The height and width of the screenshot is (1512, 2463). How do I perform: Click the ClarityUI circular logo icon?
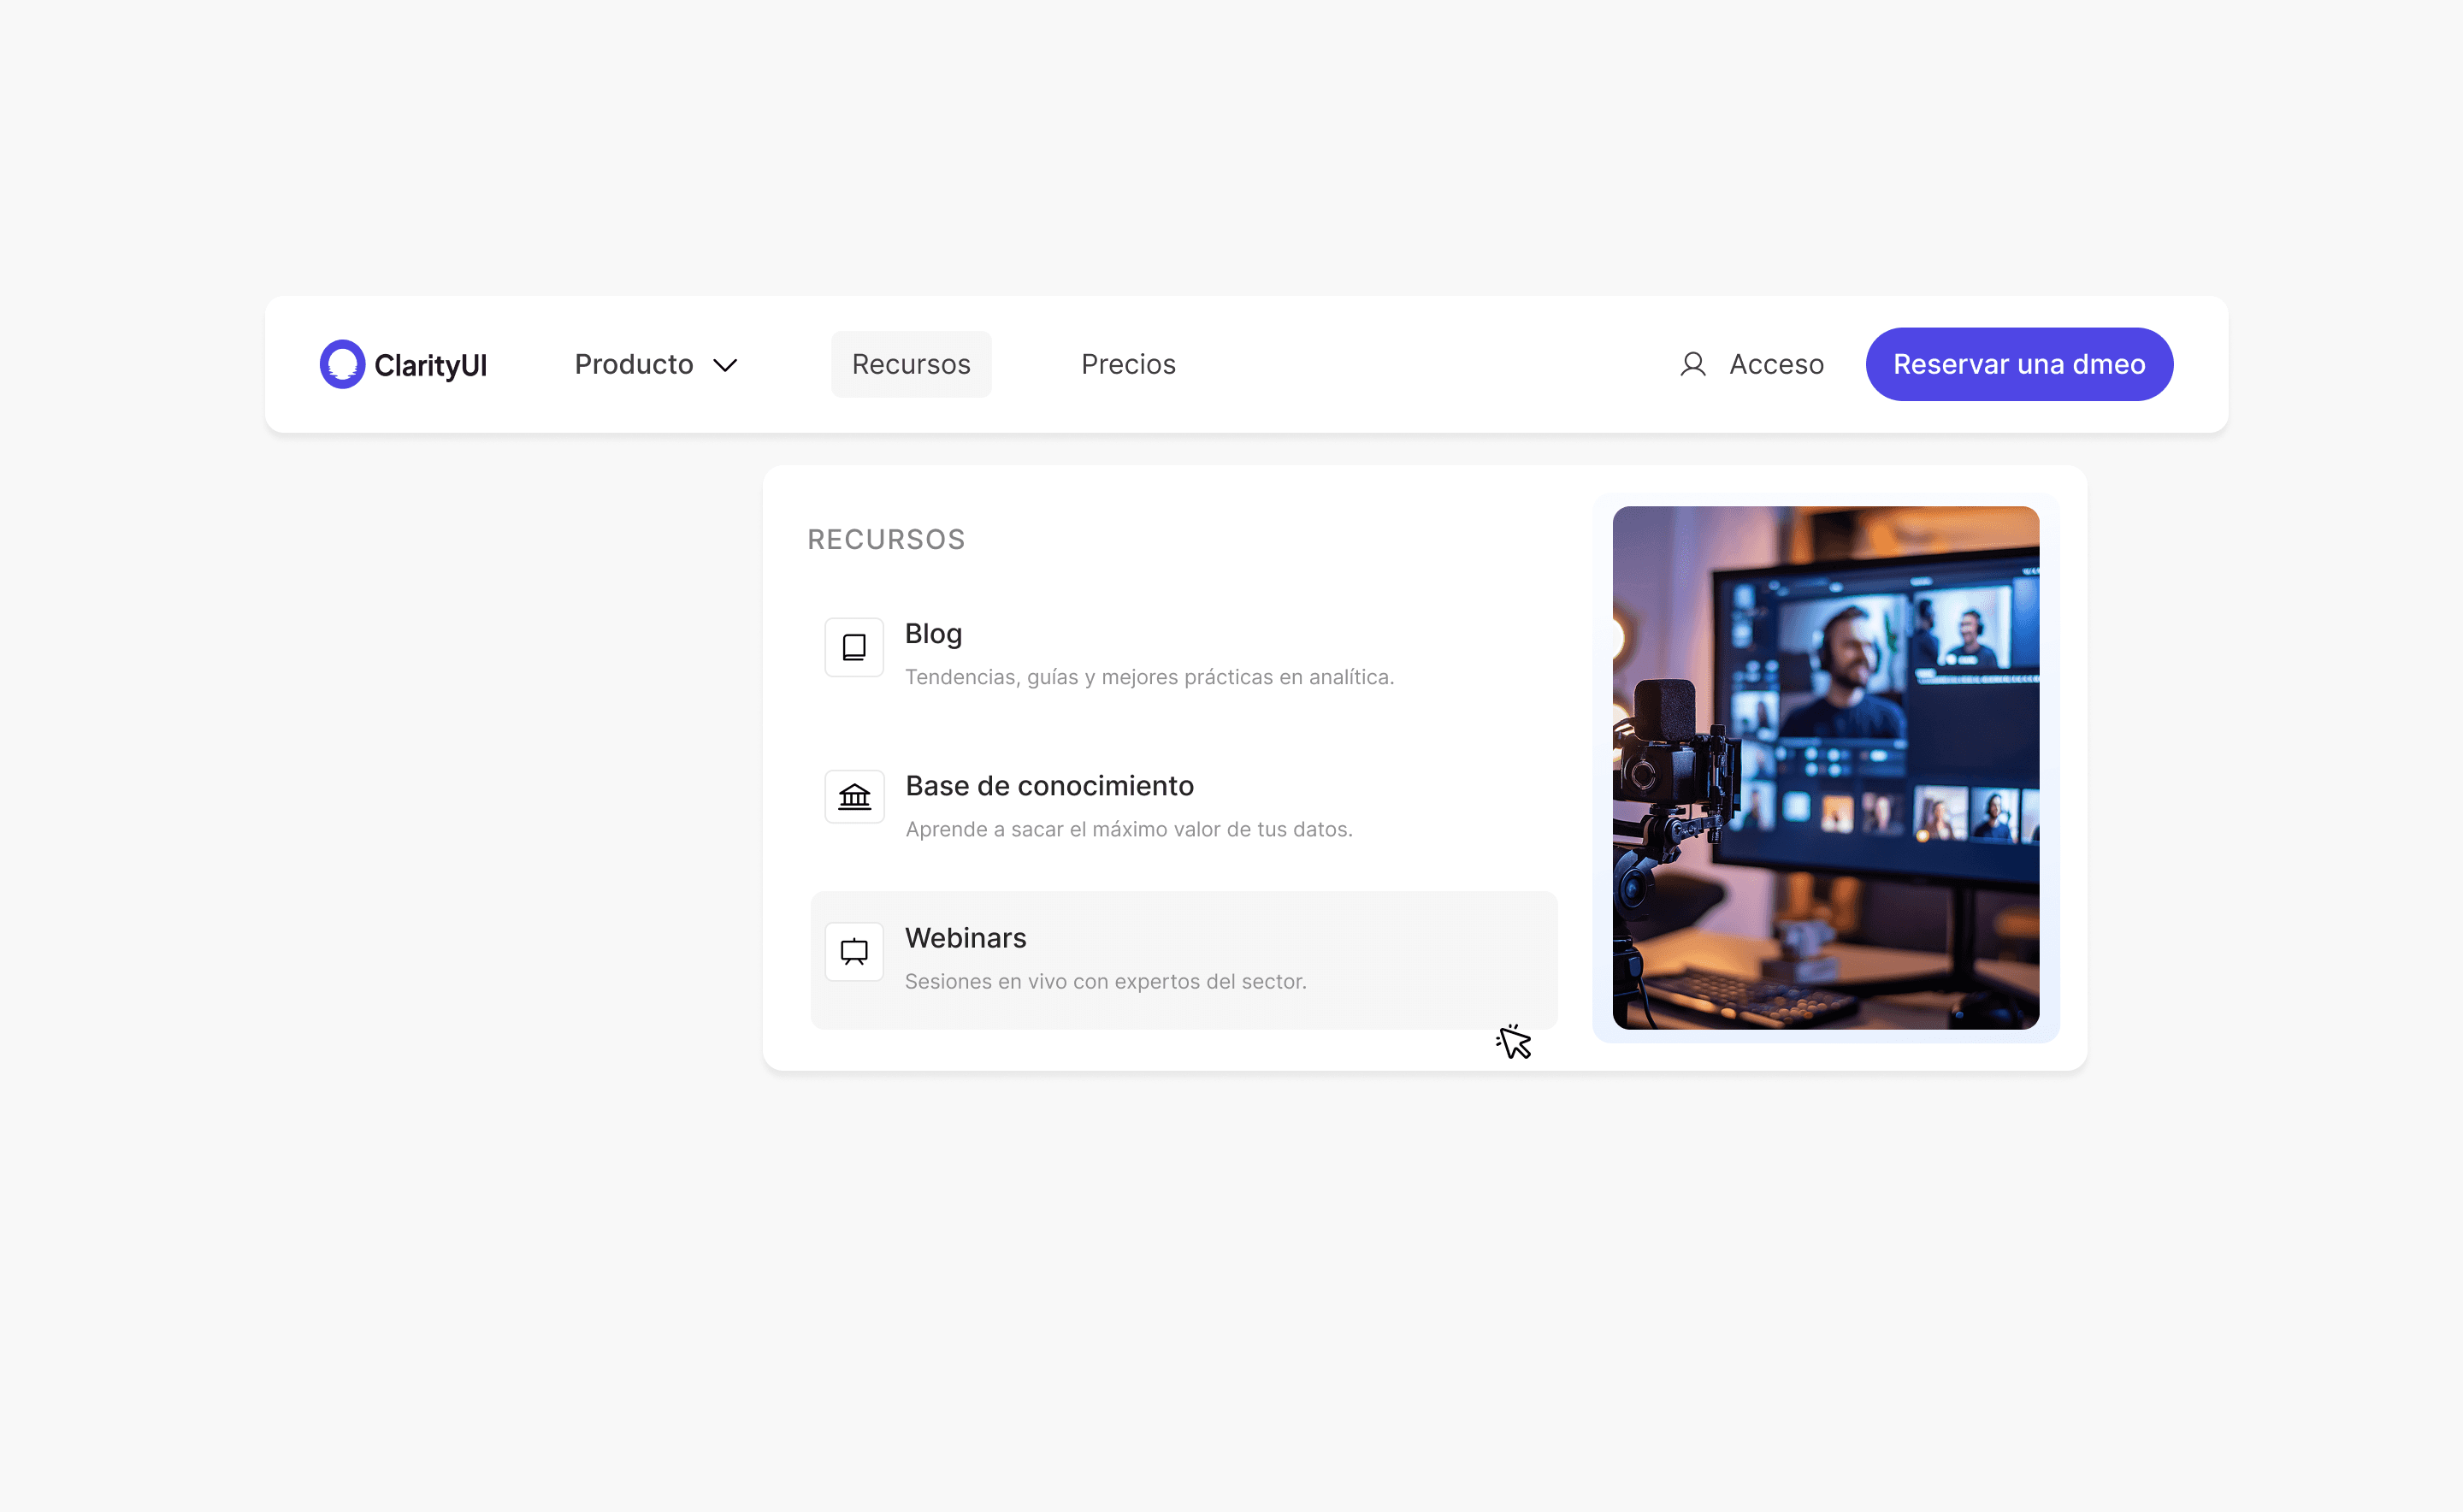tap(342, 364)
